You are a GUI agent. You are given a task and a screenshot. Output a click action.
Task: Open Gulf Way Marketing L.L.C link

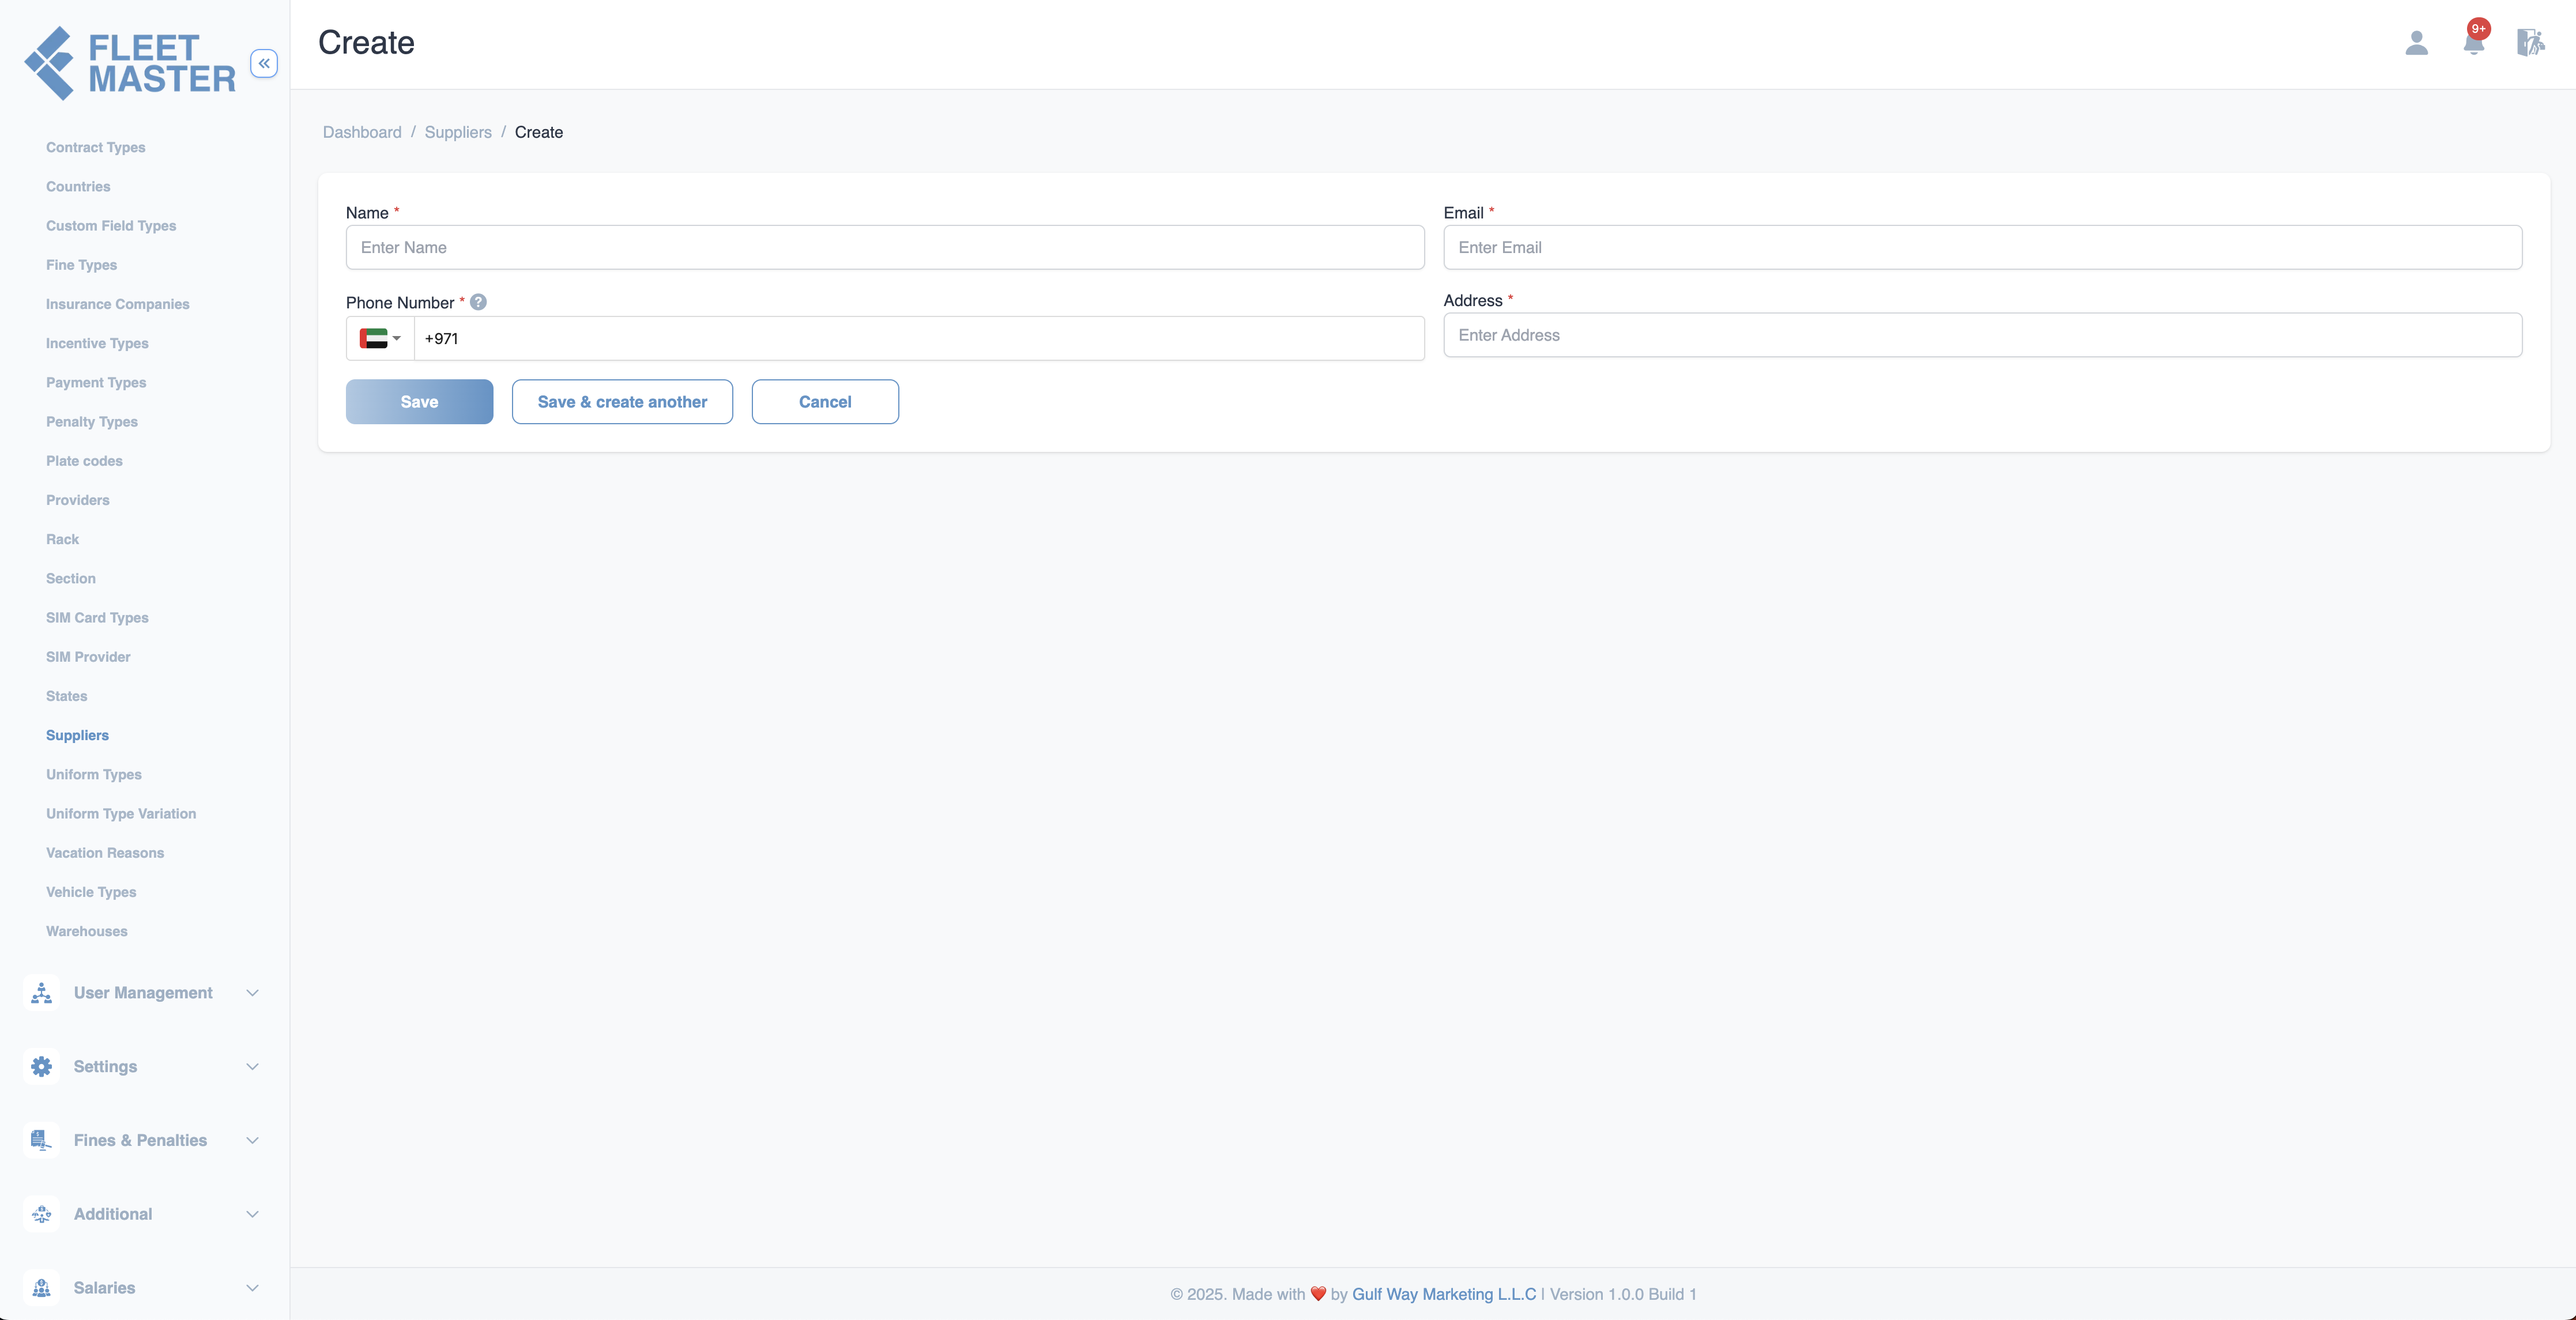(x=1444, y=1294)
